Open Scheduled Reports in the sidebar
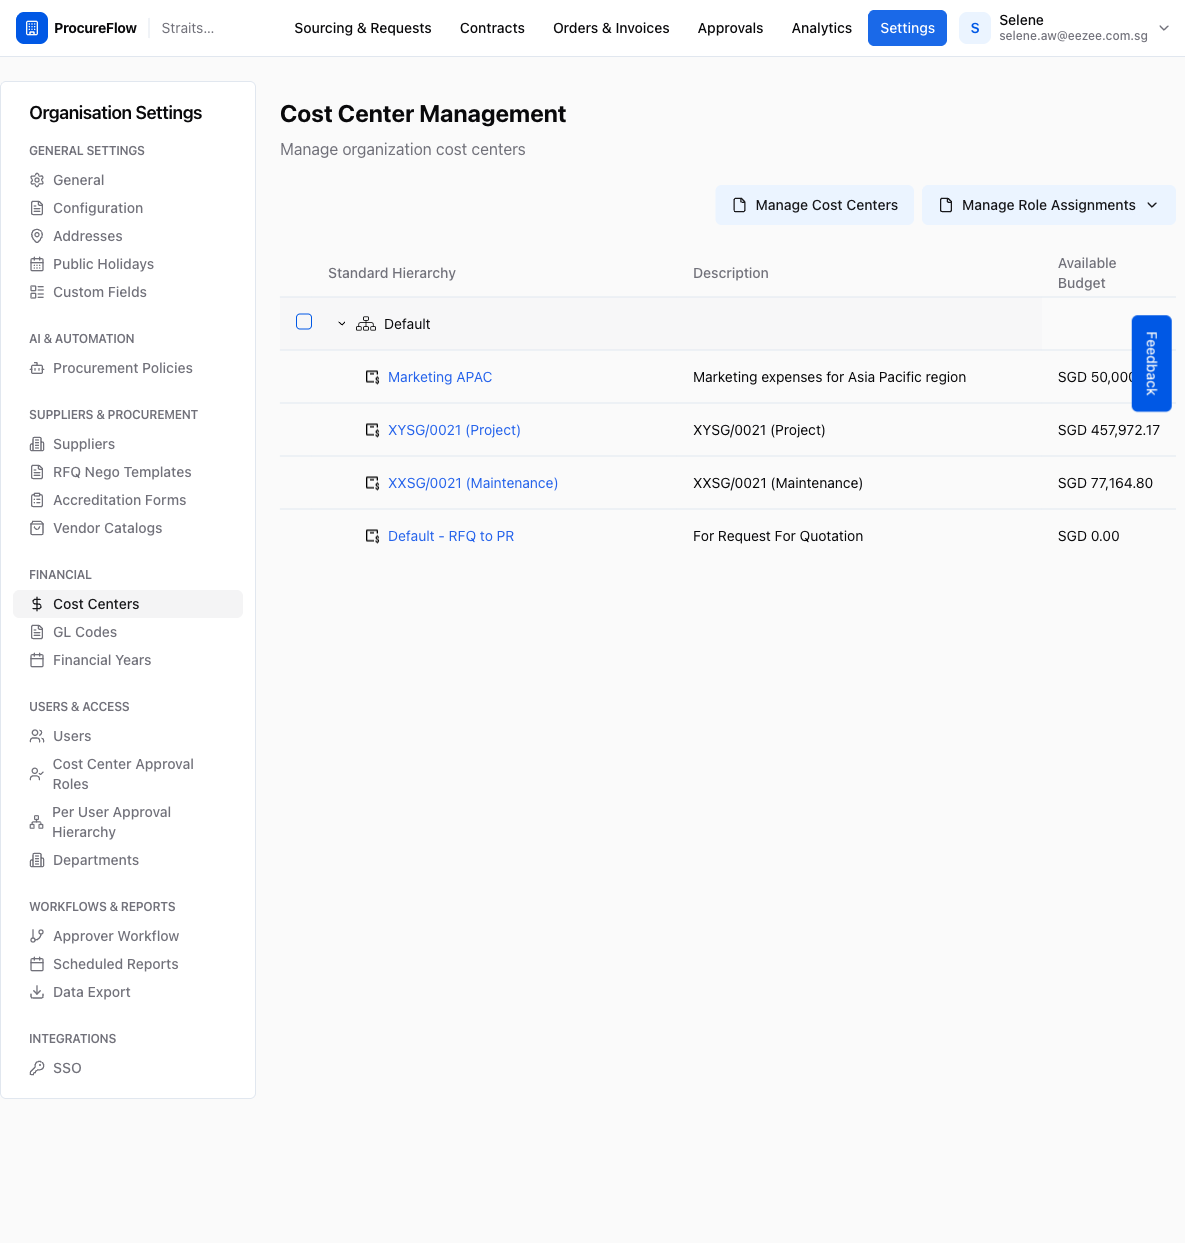The height and width of the screenshot is (1243, 1185). [116, 964]
